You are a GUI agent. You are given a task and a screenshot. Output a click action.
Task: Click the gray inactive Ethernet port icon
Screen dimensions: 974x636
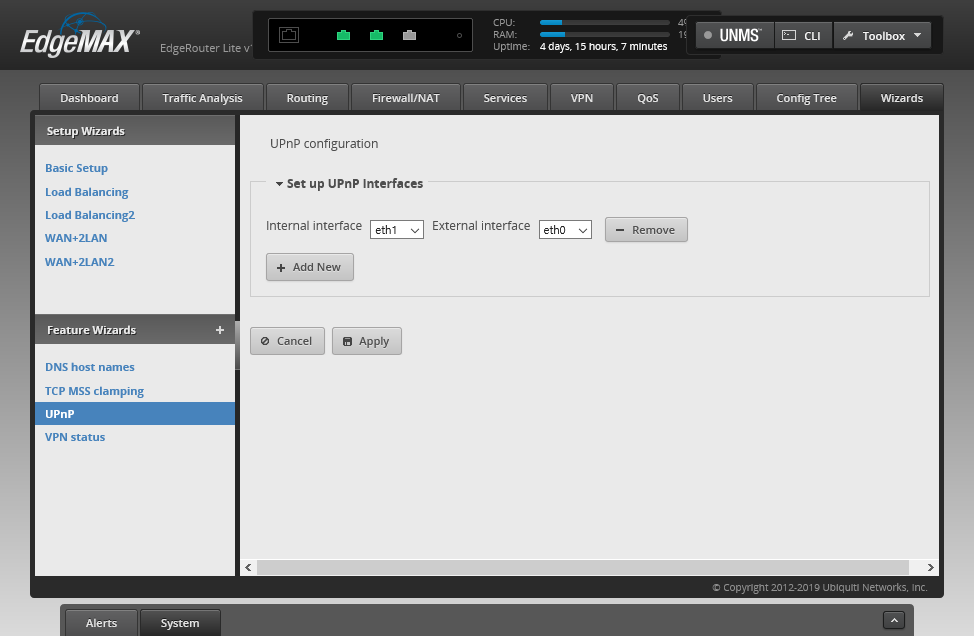409,35
